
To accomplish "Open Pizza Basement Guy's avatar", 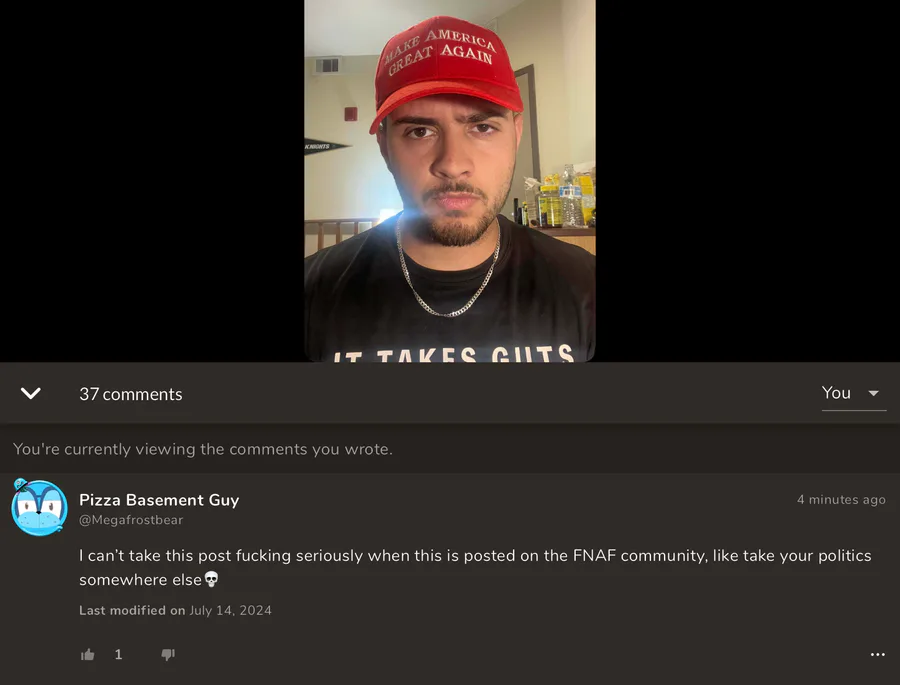I will 40,508.
